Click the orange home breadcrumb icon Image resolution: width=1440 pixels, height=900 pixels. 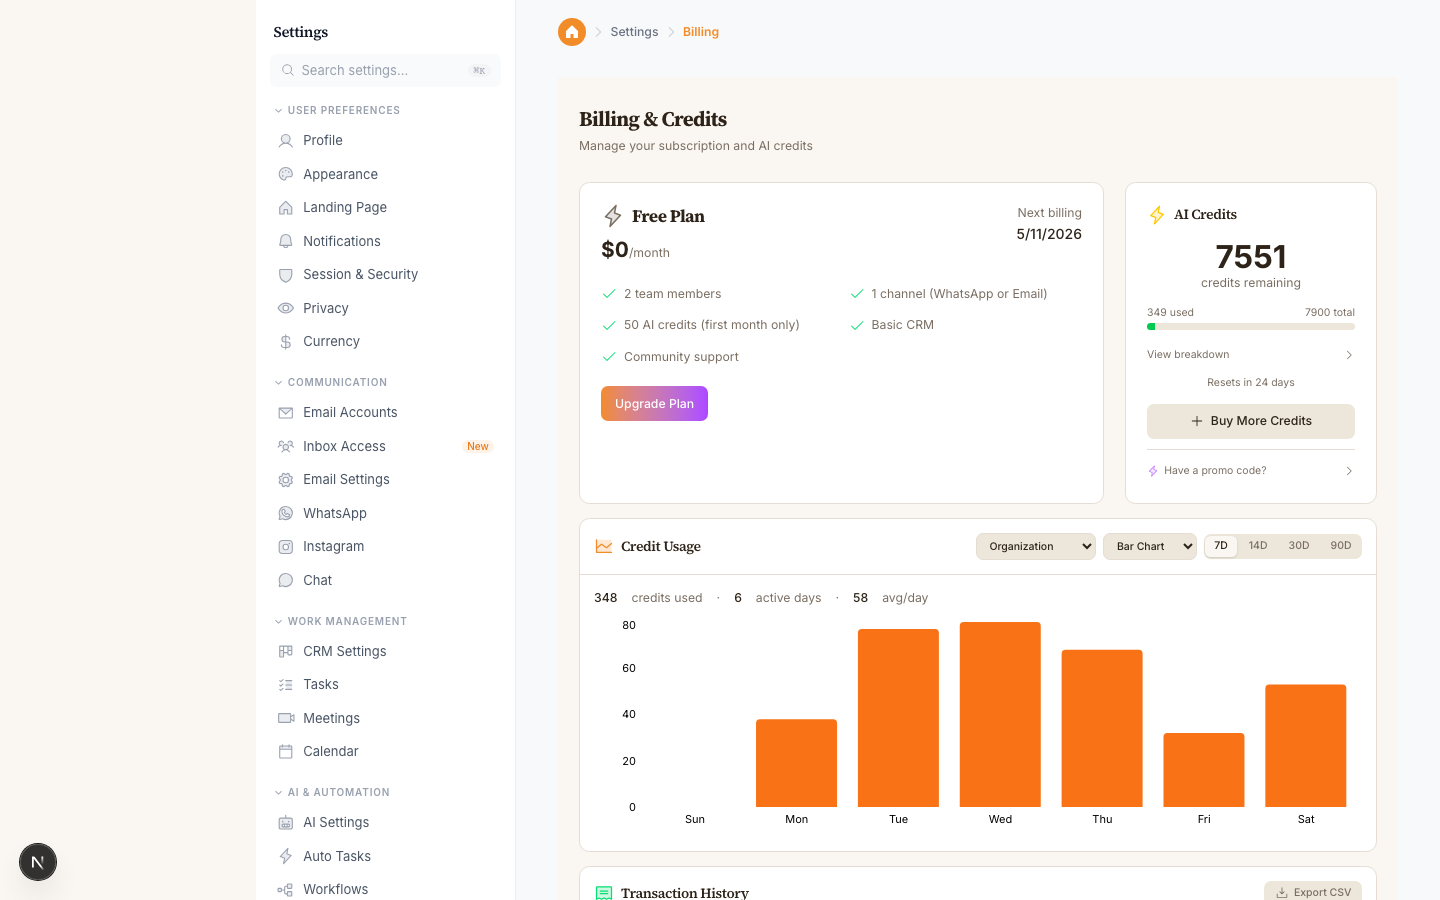[571, 31]
